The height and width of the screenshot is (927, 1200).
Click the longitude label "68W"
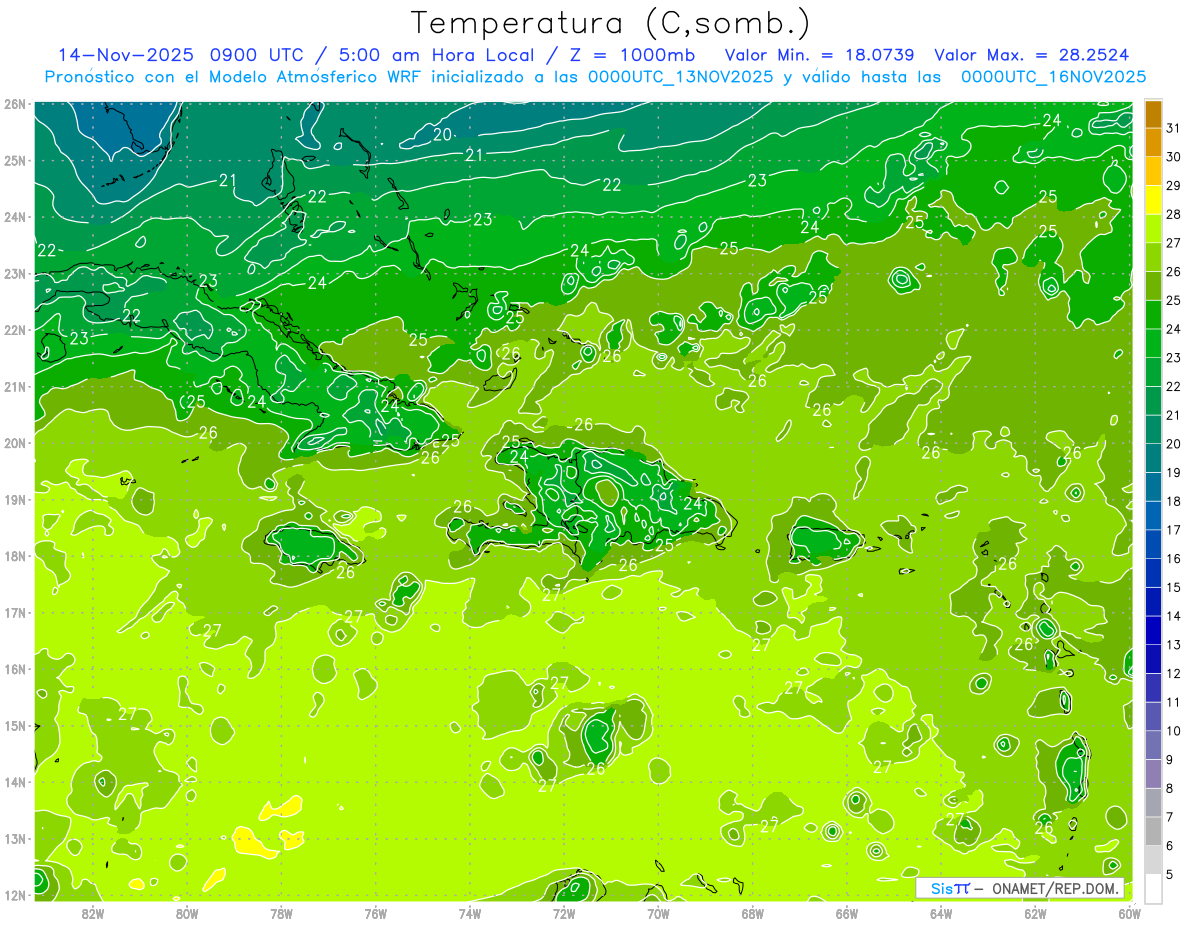tap(752, 912)
